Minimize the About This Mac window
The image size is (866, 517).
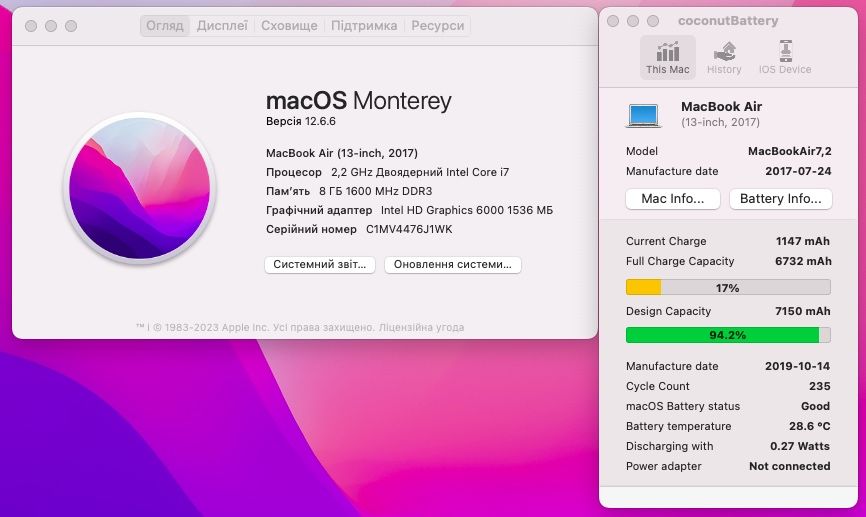pyautogui.click(x=51, y=26)
